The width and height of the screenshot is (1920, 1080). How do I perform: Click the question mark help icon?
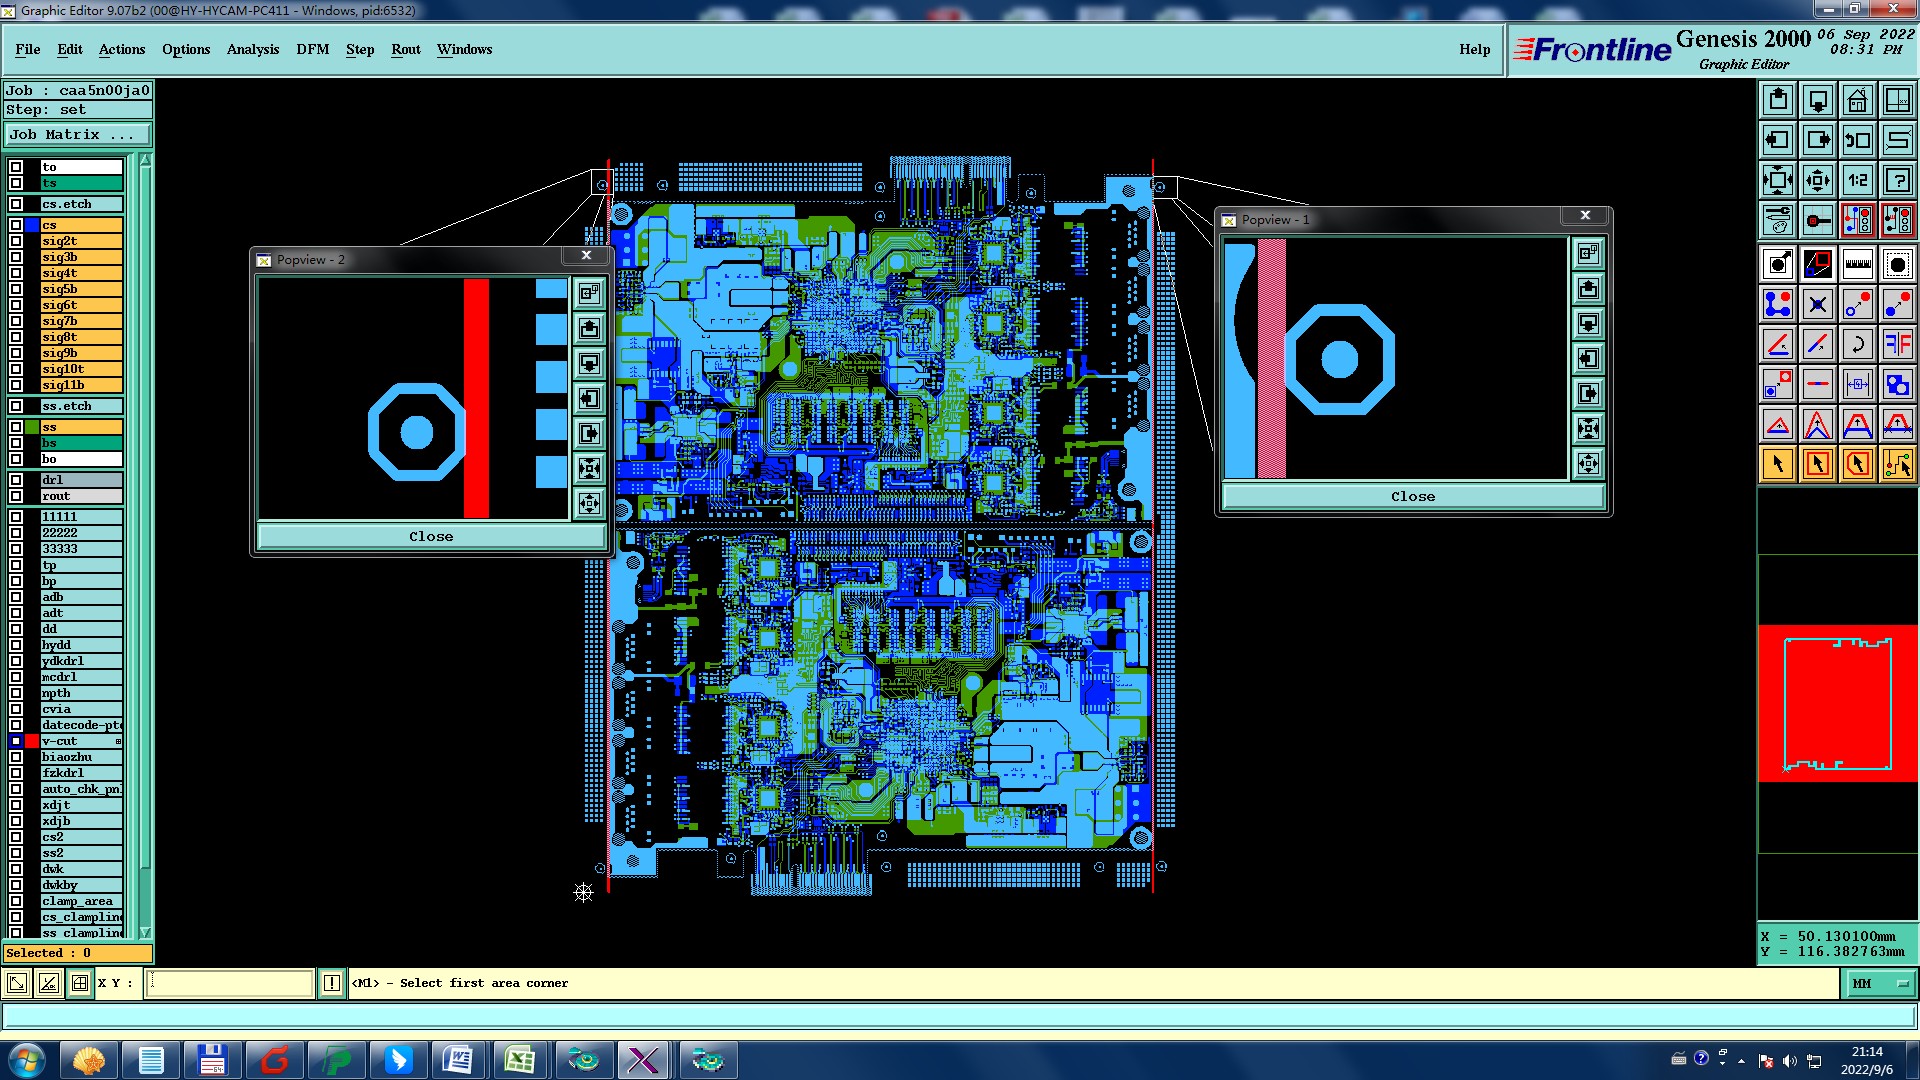(x=1897, y=180)
